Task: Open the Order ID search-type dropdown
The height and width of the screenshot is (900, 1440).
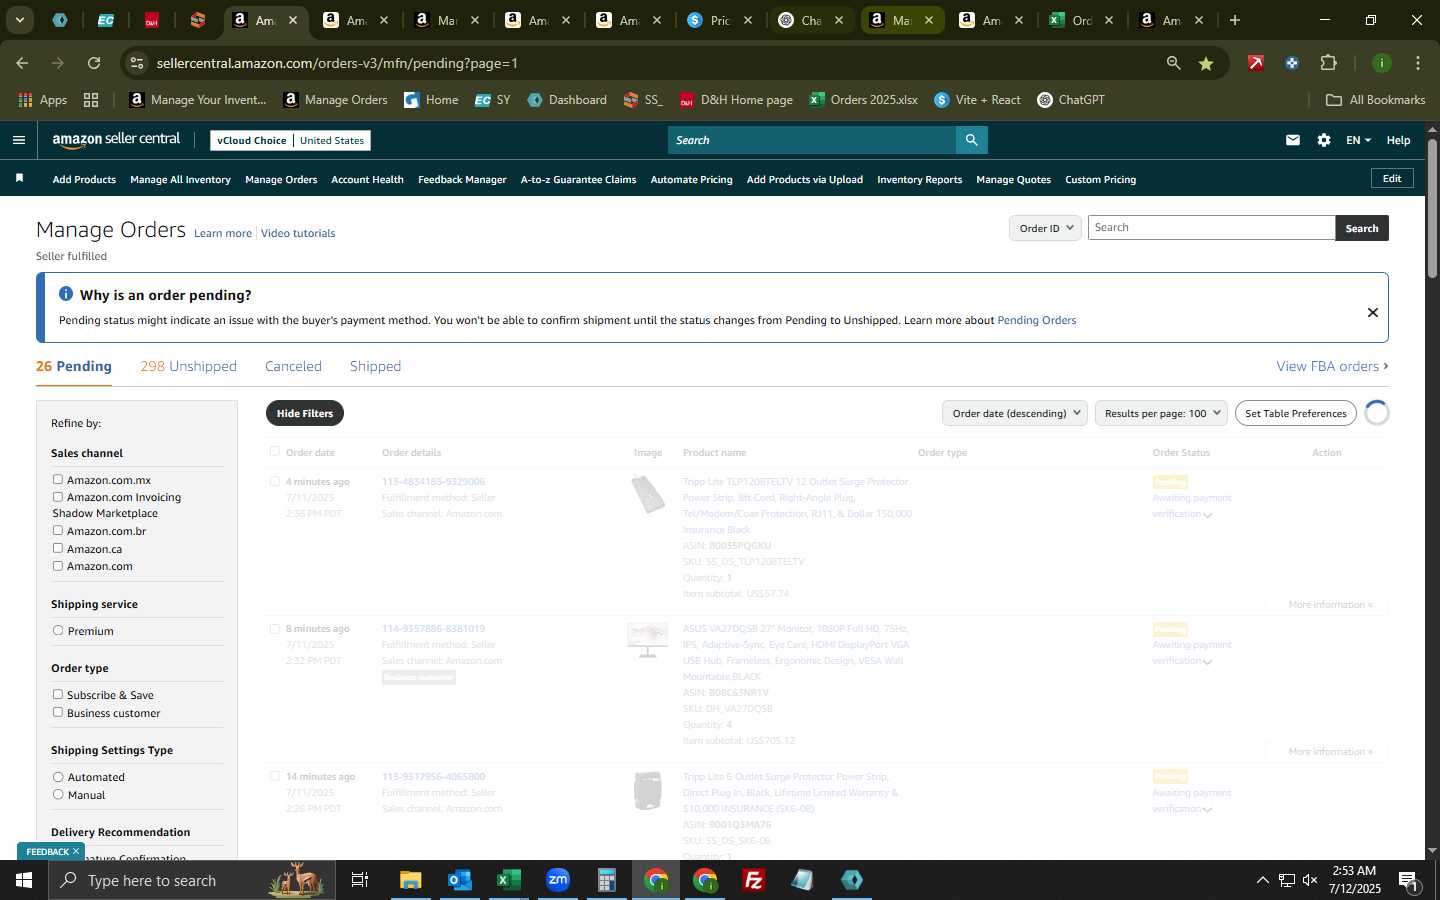Action: coord(1045,228)
